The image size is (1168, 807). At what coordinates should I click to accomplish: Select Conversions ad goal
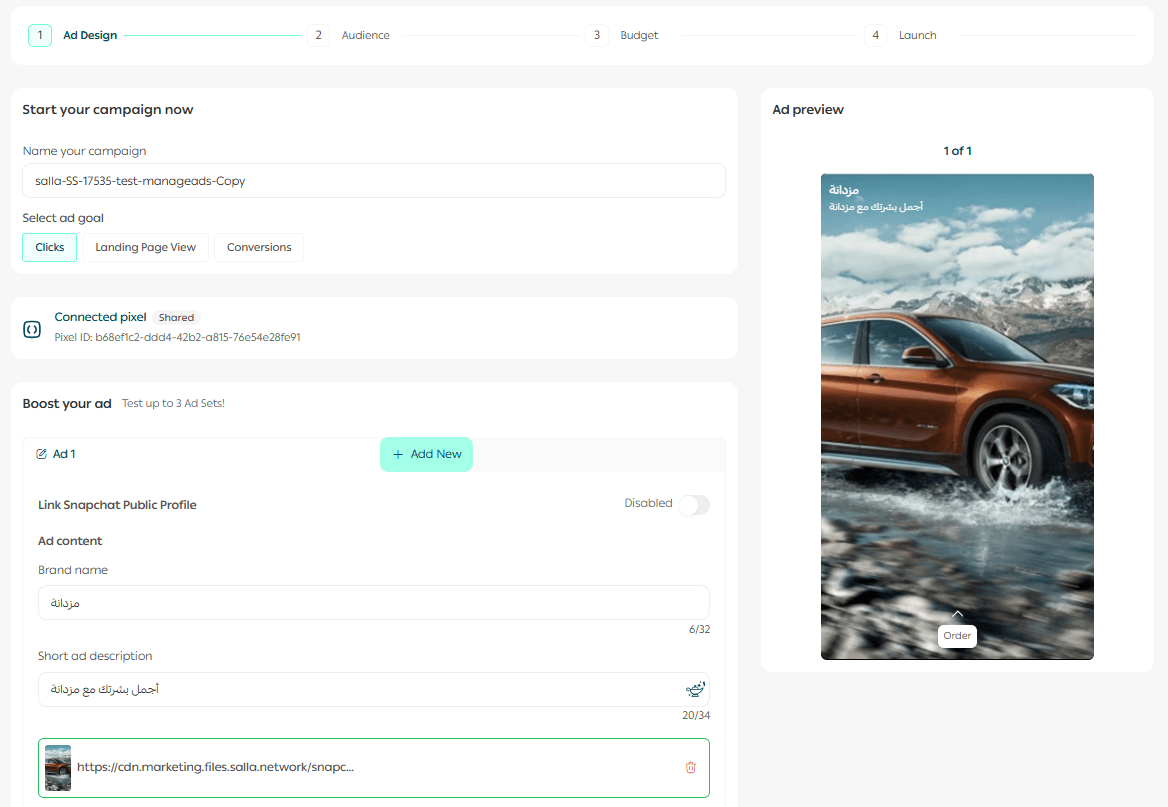259,247
